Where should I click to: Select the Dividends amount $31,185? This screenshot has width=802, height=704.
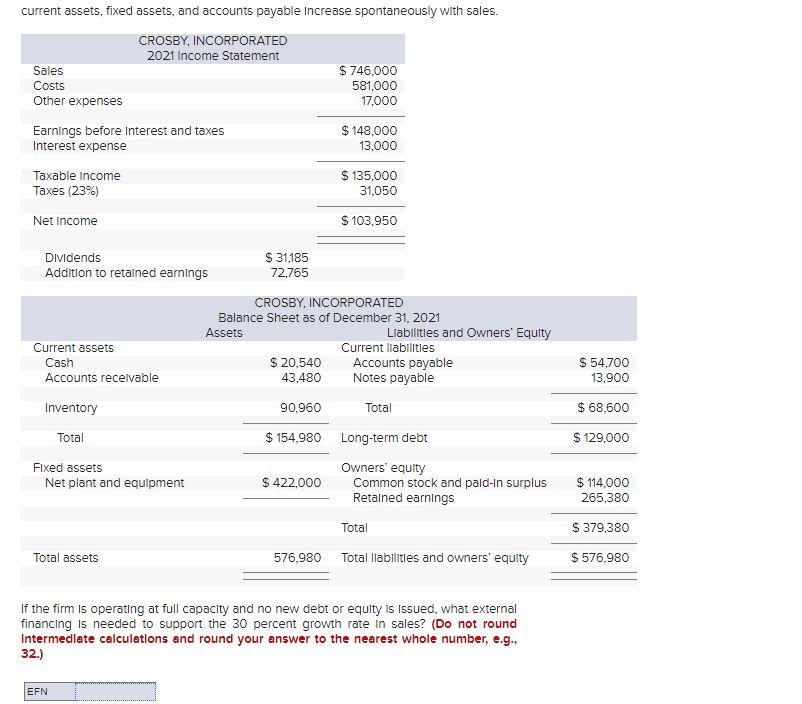click(x=288, y=257)
